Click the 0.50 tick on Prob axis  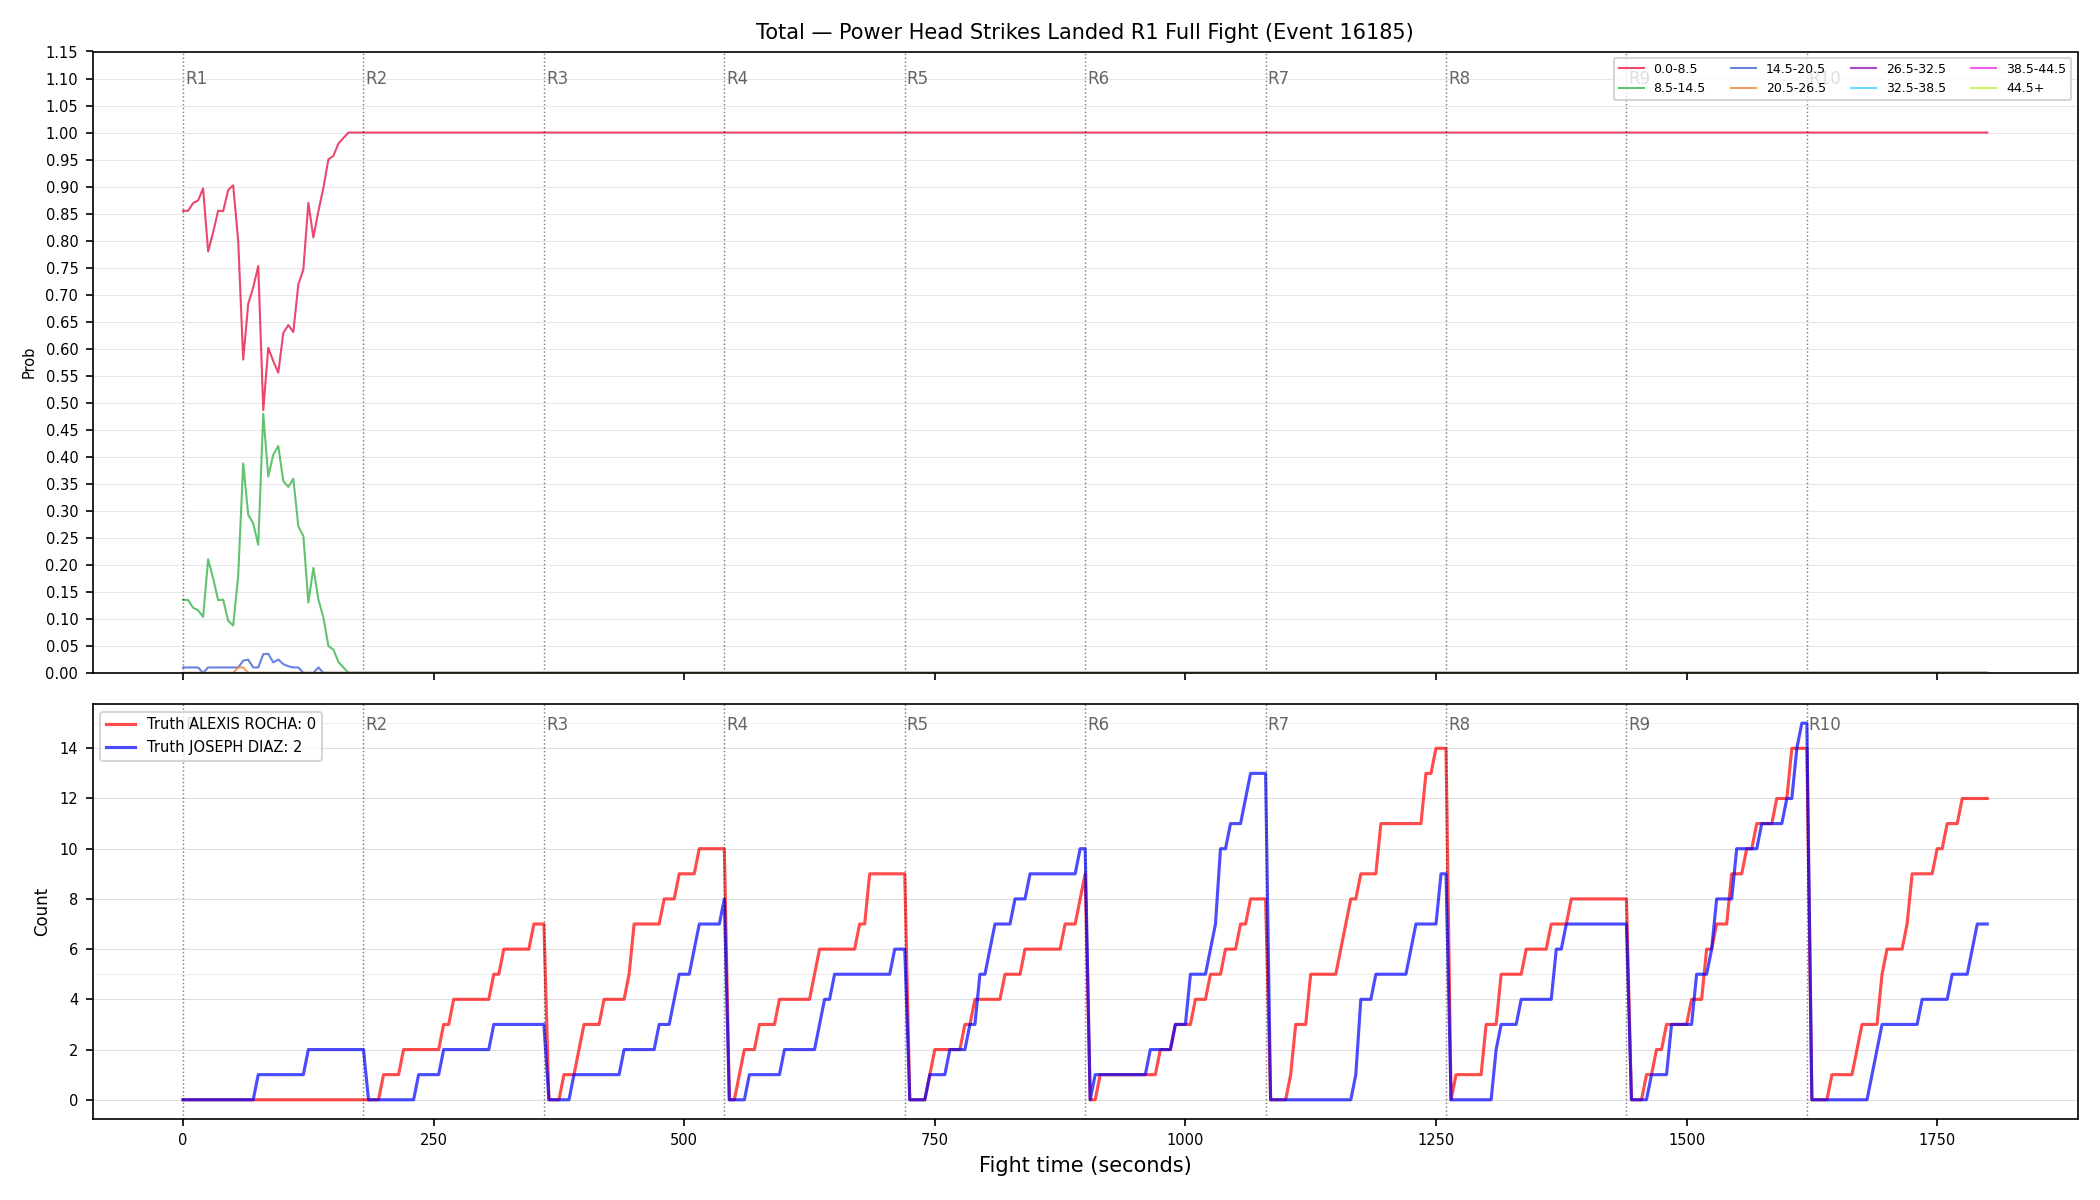pyautogui.click(x=62, y=403)
